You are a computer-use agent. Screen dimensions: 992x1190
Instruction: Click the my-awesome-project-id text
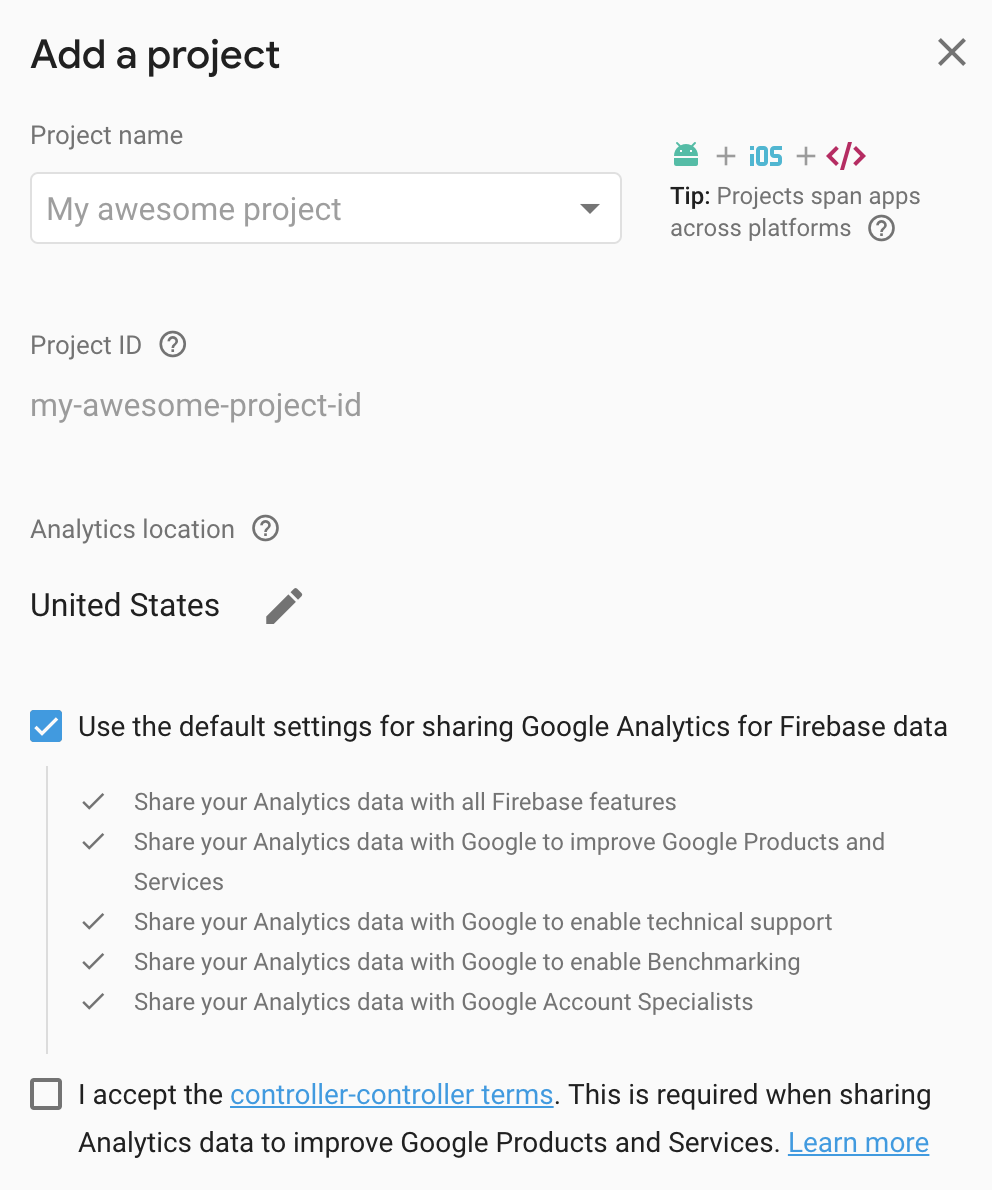pyautogui.click(x=196, y=406)
